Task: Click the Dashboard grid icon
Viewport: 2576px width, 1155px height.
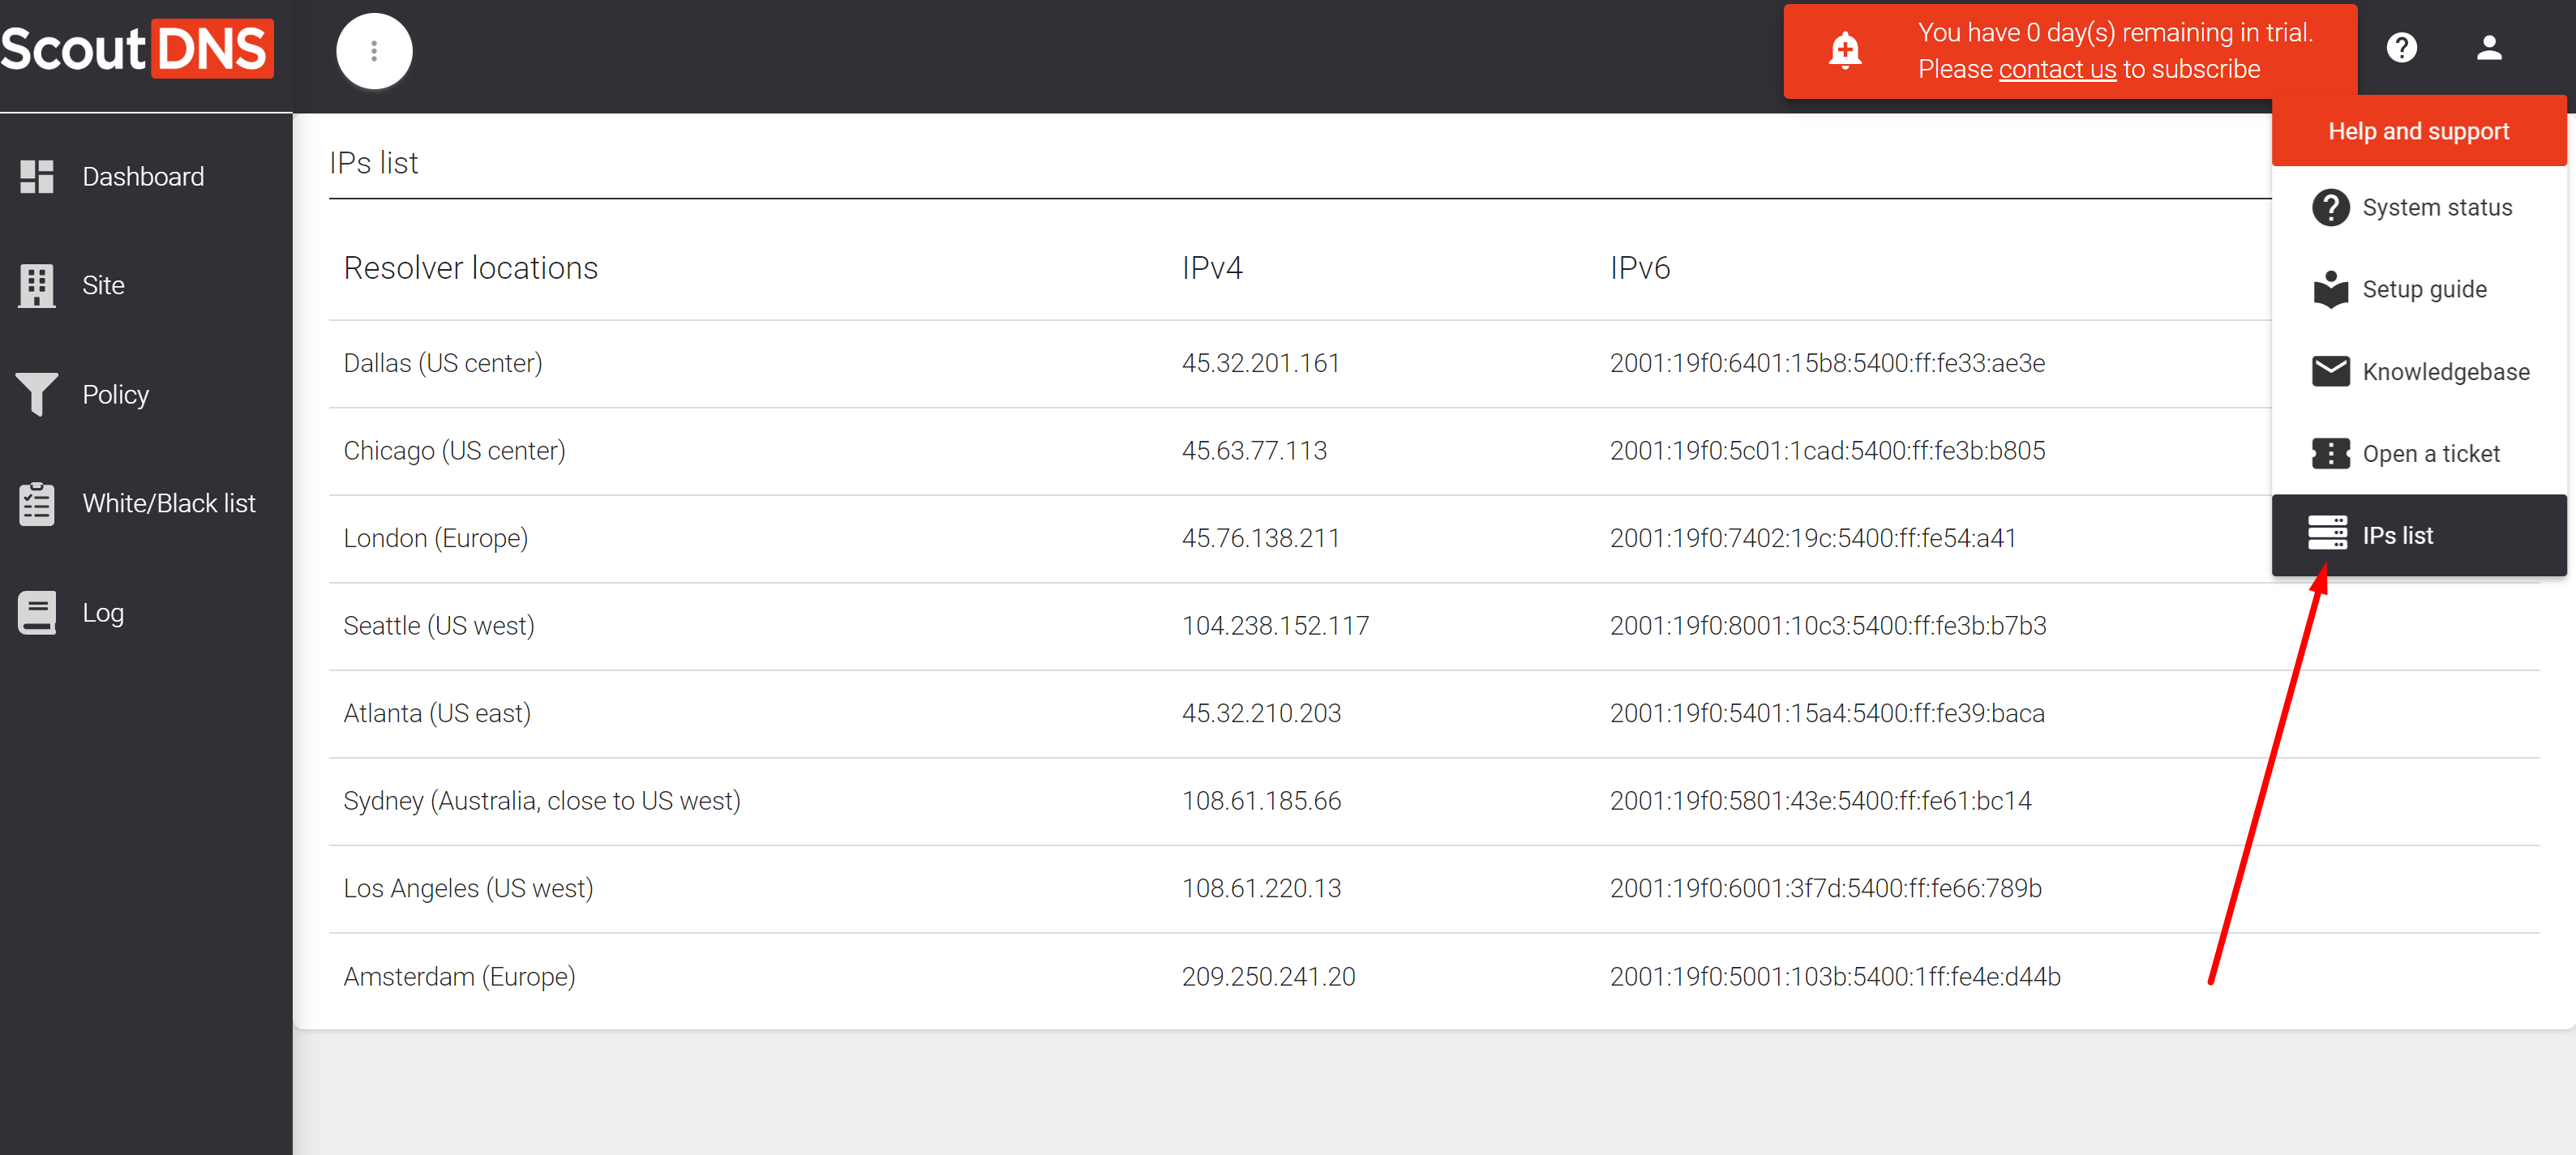Action: (37, 177)
